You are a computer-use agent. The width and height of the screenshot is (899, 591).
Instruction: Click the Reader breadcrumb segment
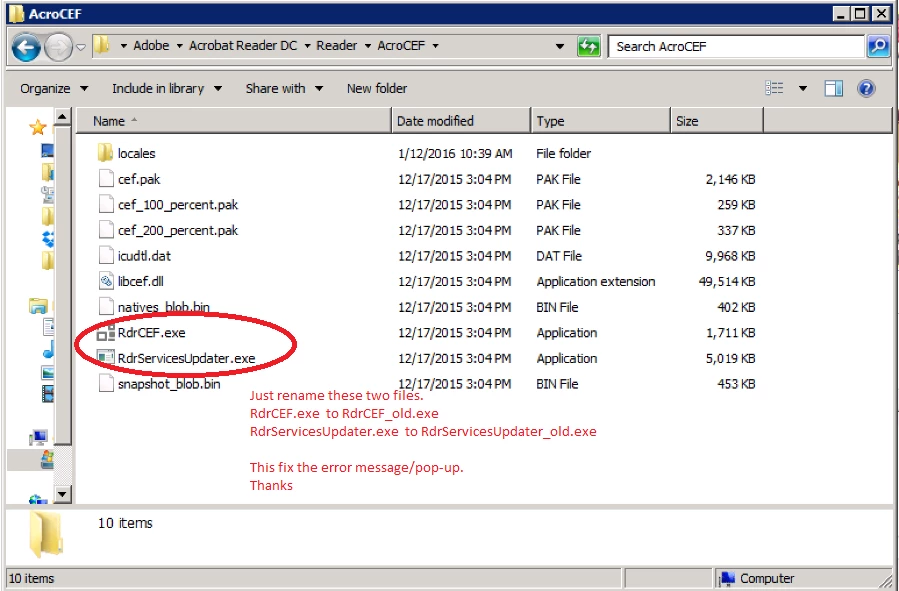coord(337,46)
